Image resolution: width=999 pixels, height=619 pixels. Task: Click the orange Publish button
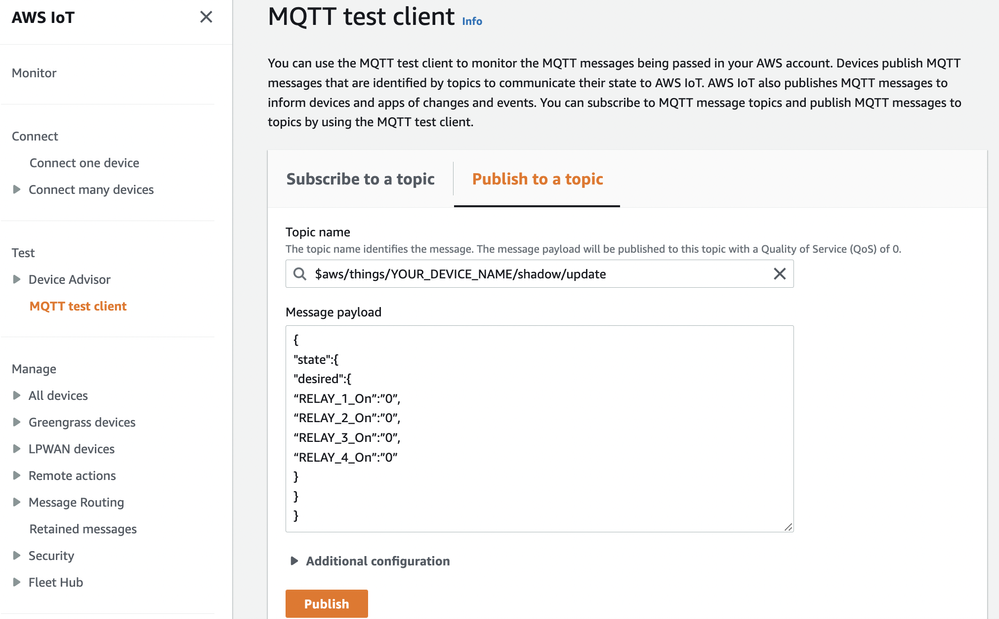click(326, 604)
